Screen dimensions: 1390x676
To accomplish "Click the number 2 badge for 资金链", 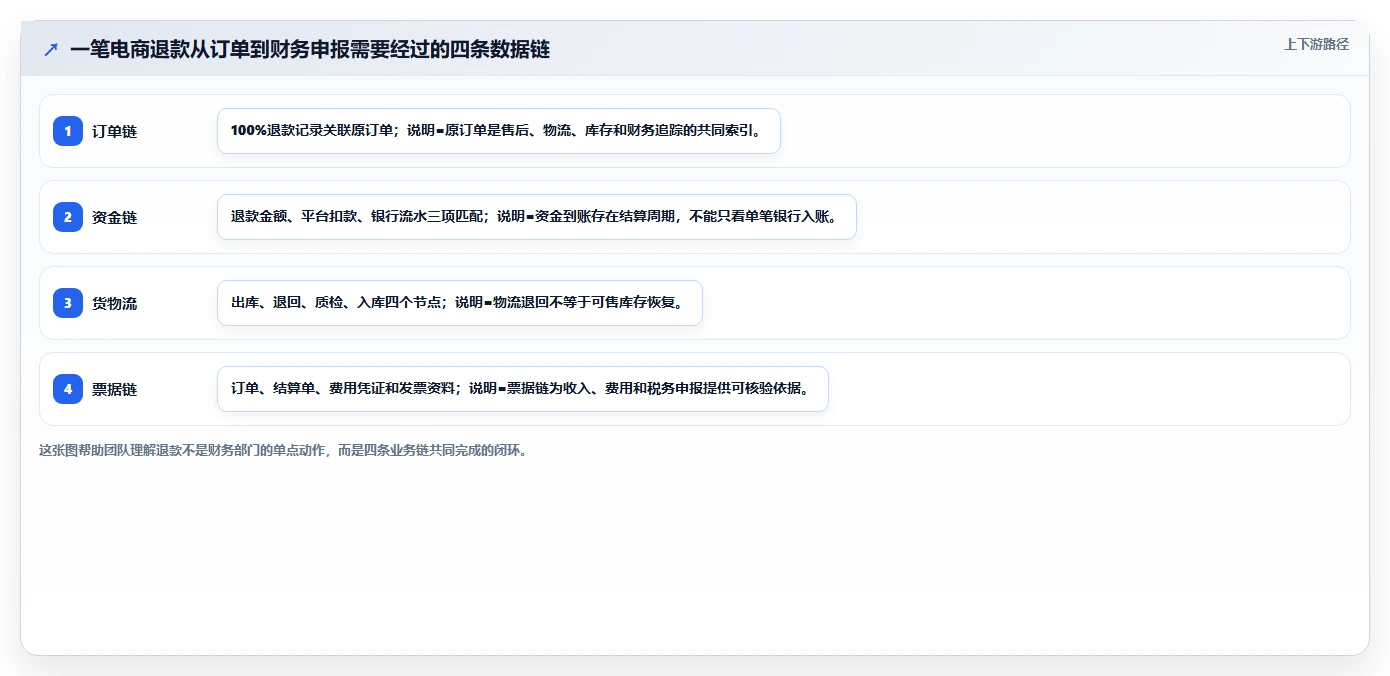I will pyautogui.click(x=68, y=217).
